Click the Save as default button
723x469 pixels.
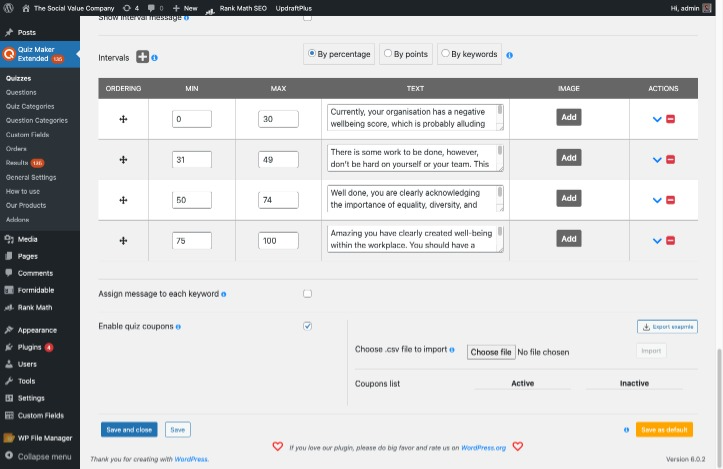point(663,429)
